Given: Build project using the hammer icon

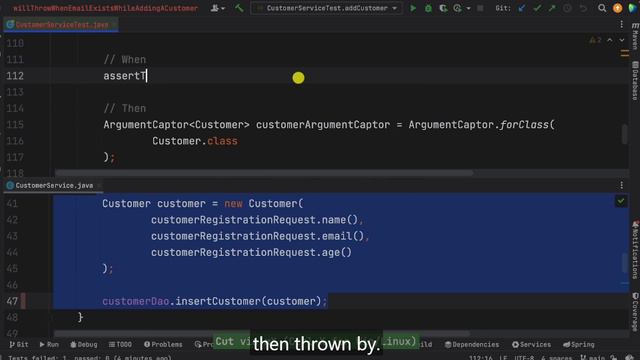Looking at the screenshot, I should tap(239, 8).
